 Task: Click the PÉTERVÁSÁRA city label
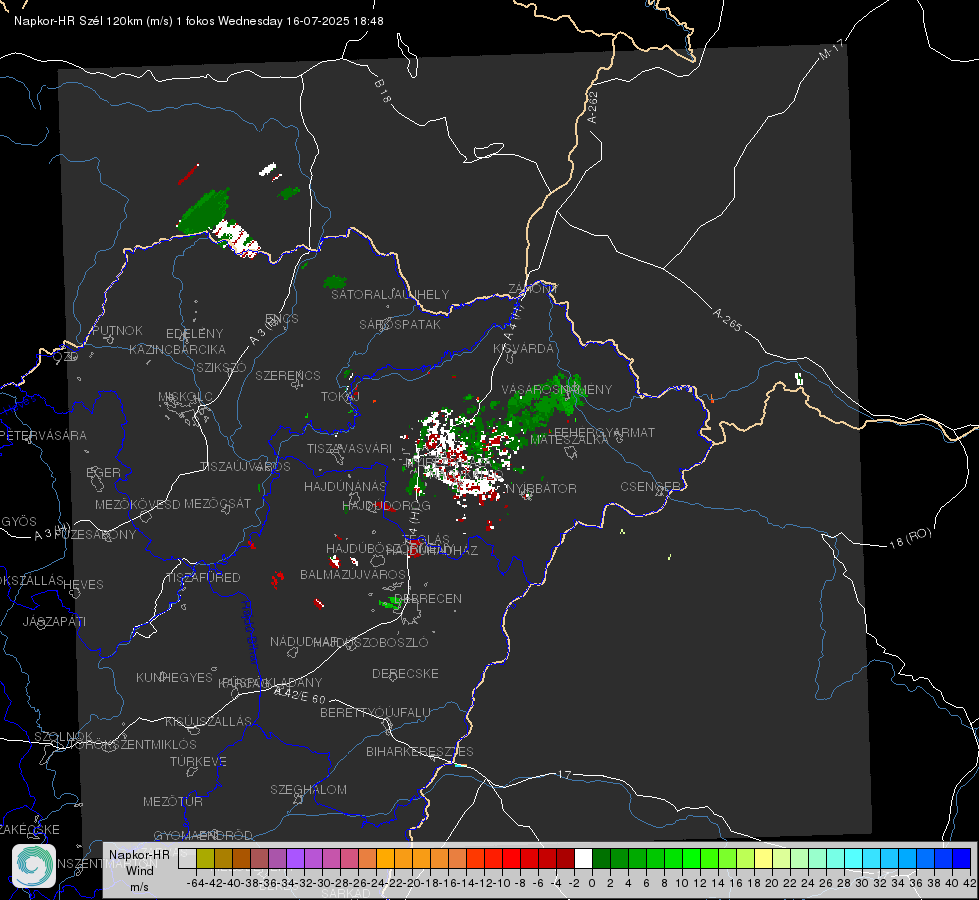coord(42,435)
